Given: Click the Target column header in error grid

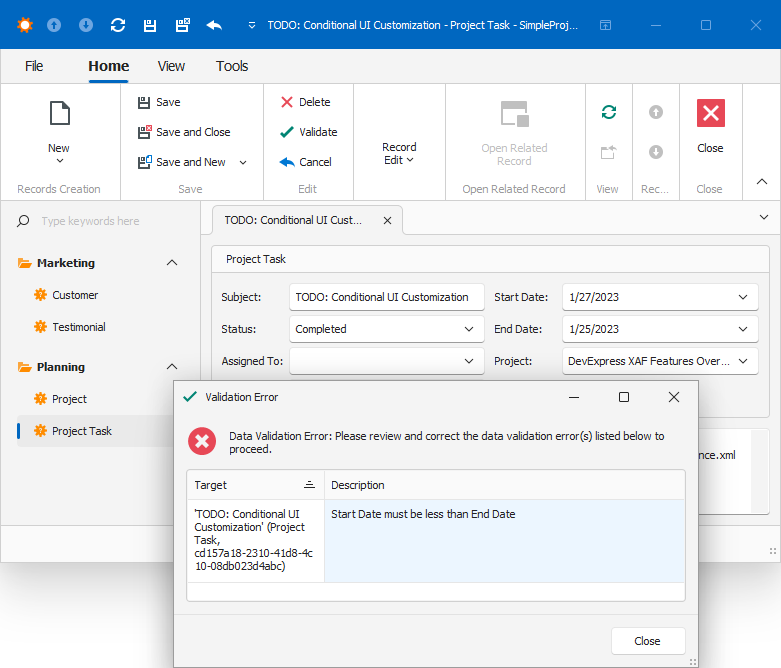Looking at the screenshot, I should pyautogui.click(x=256, y=485).
